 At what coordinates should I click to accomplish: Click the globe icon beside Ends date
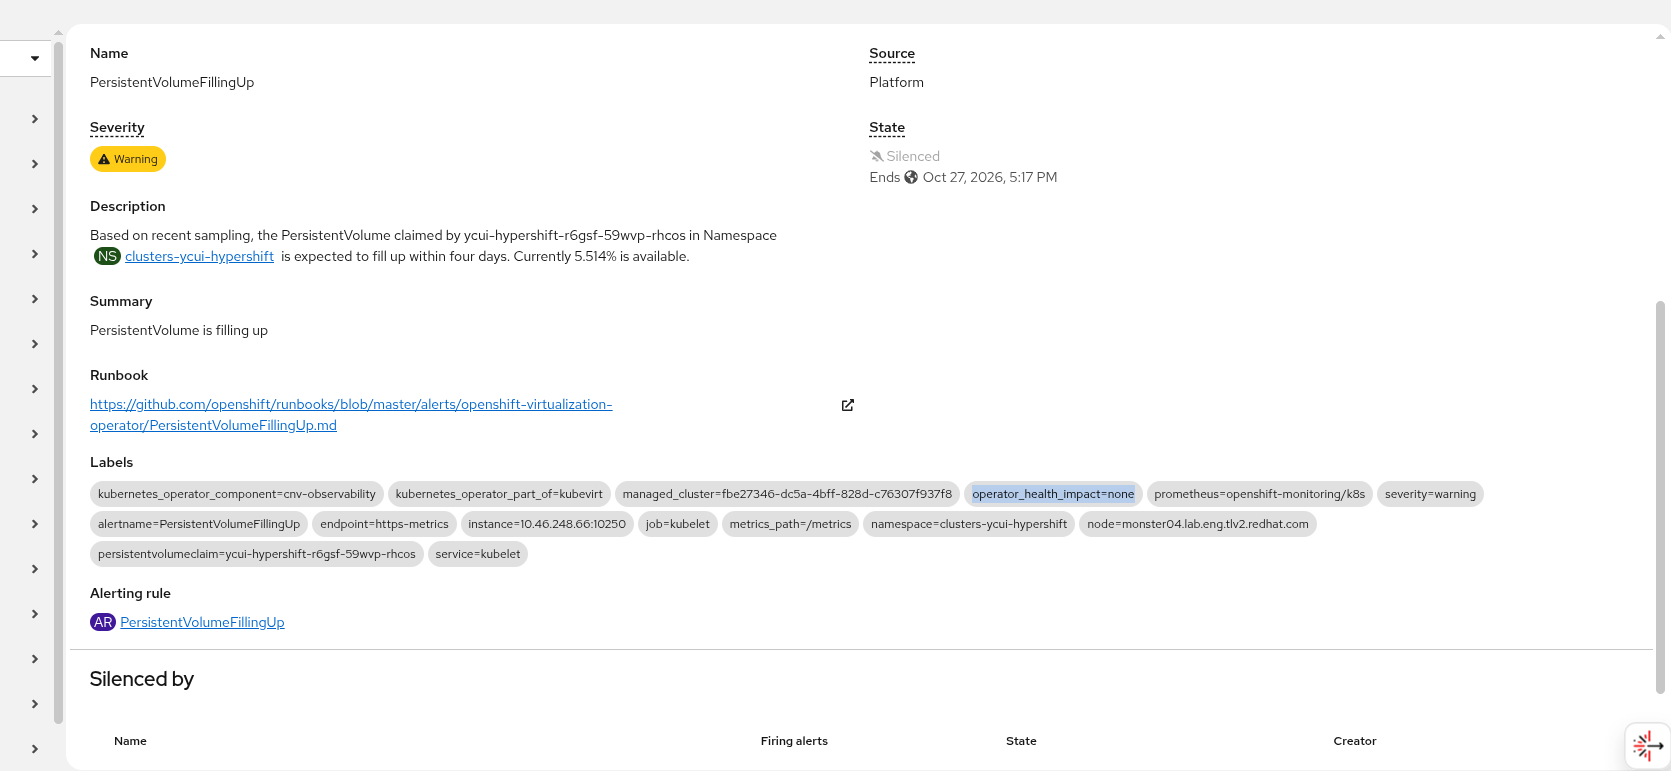point(911,177)
